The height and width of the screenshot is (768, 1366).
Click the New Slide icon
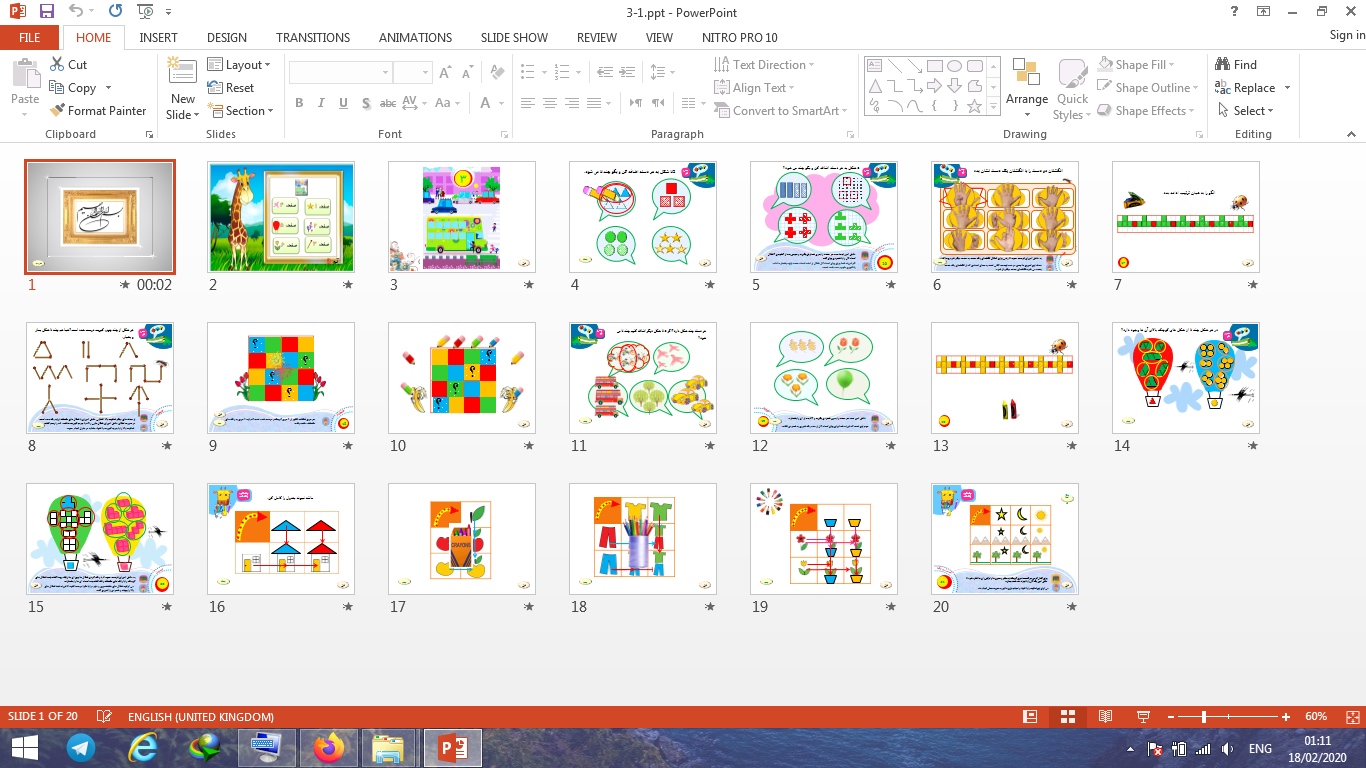(x=183, y=75)
